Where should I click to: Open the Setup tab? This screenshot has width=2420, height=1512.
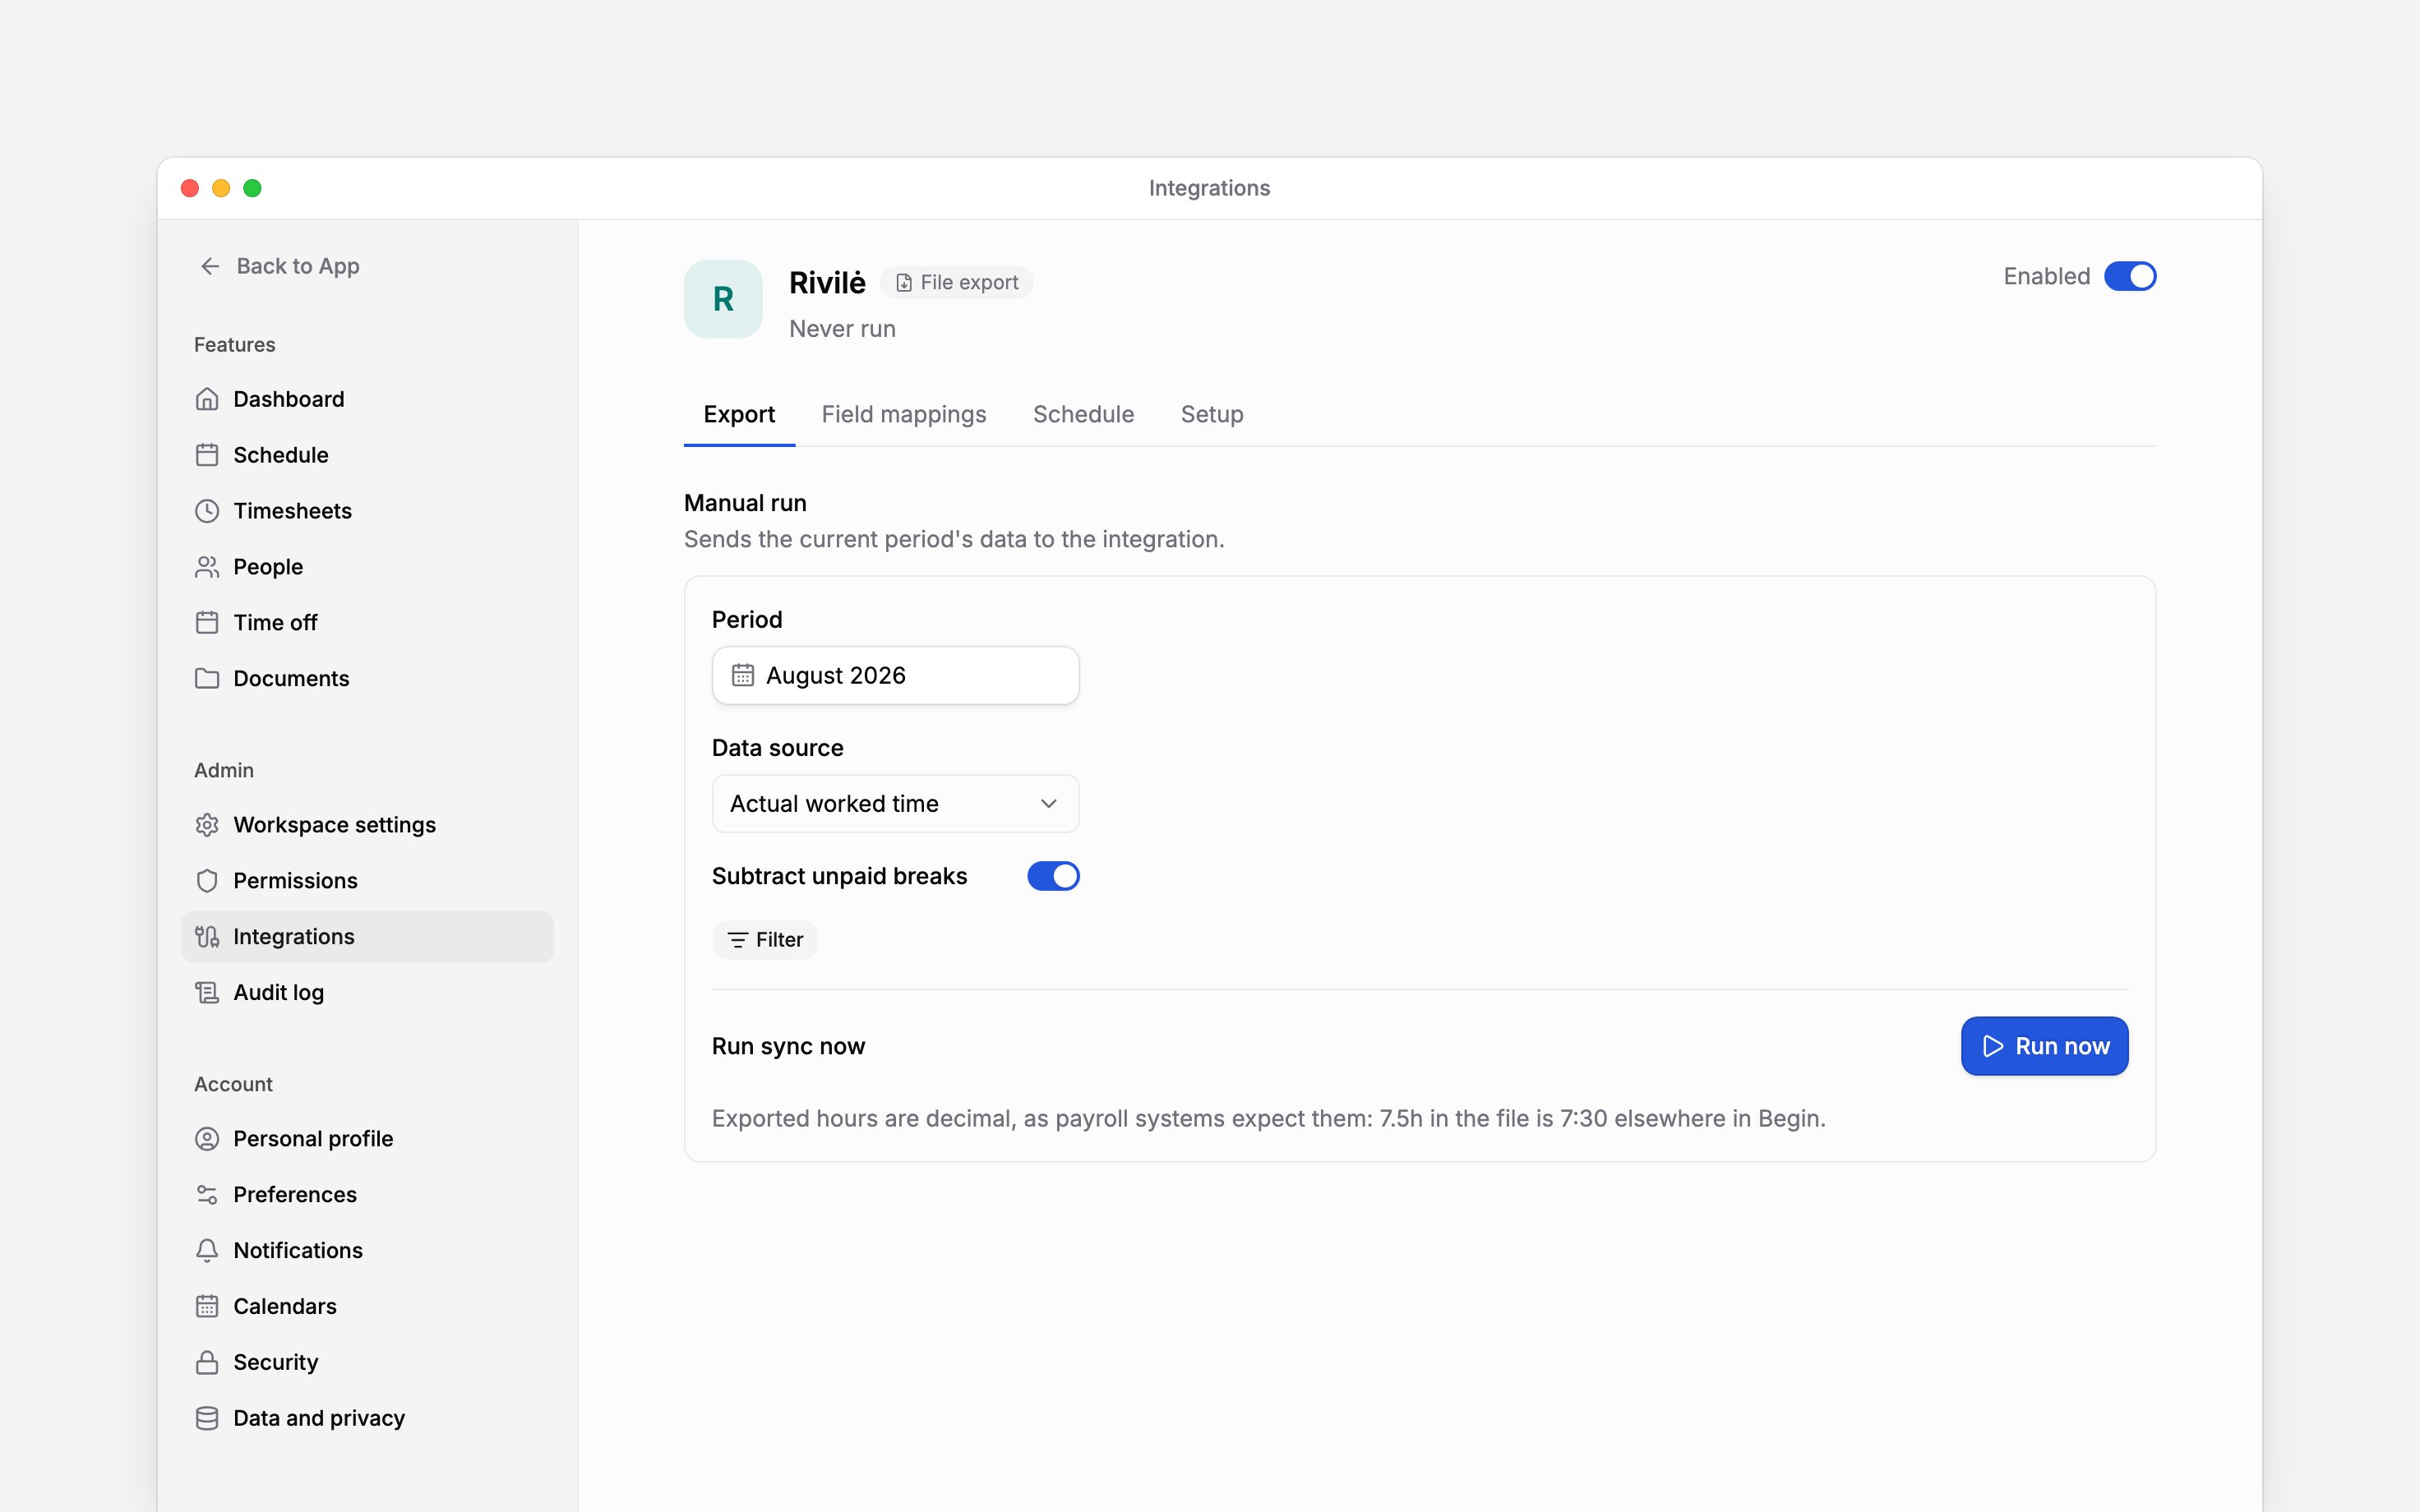click(x=1212, y=414)
